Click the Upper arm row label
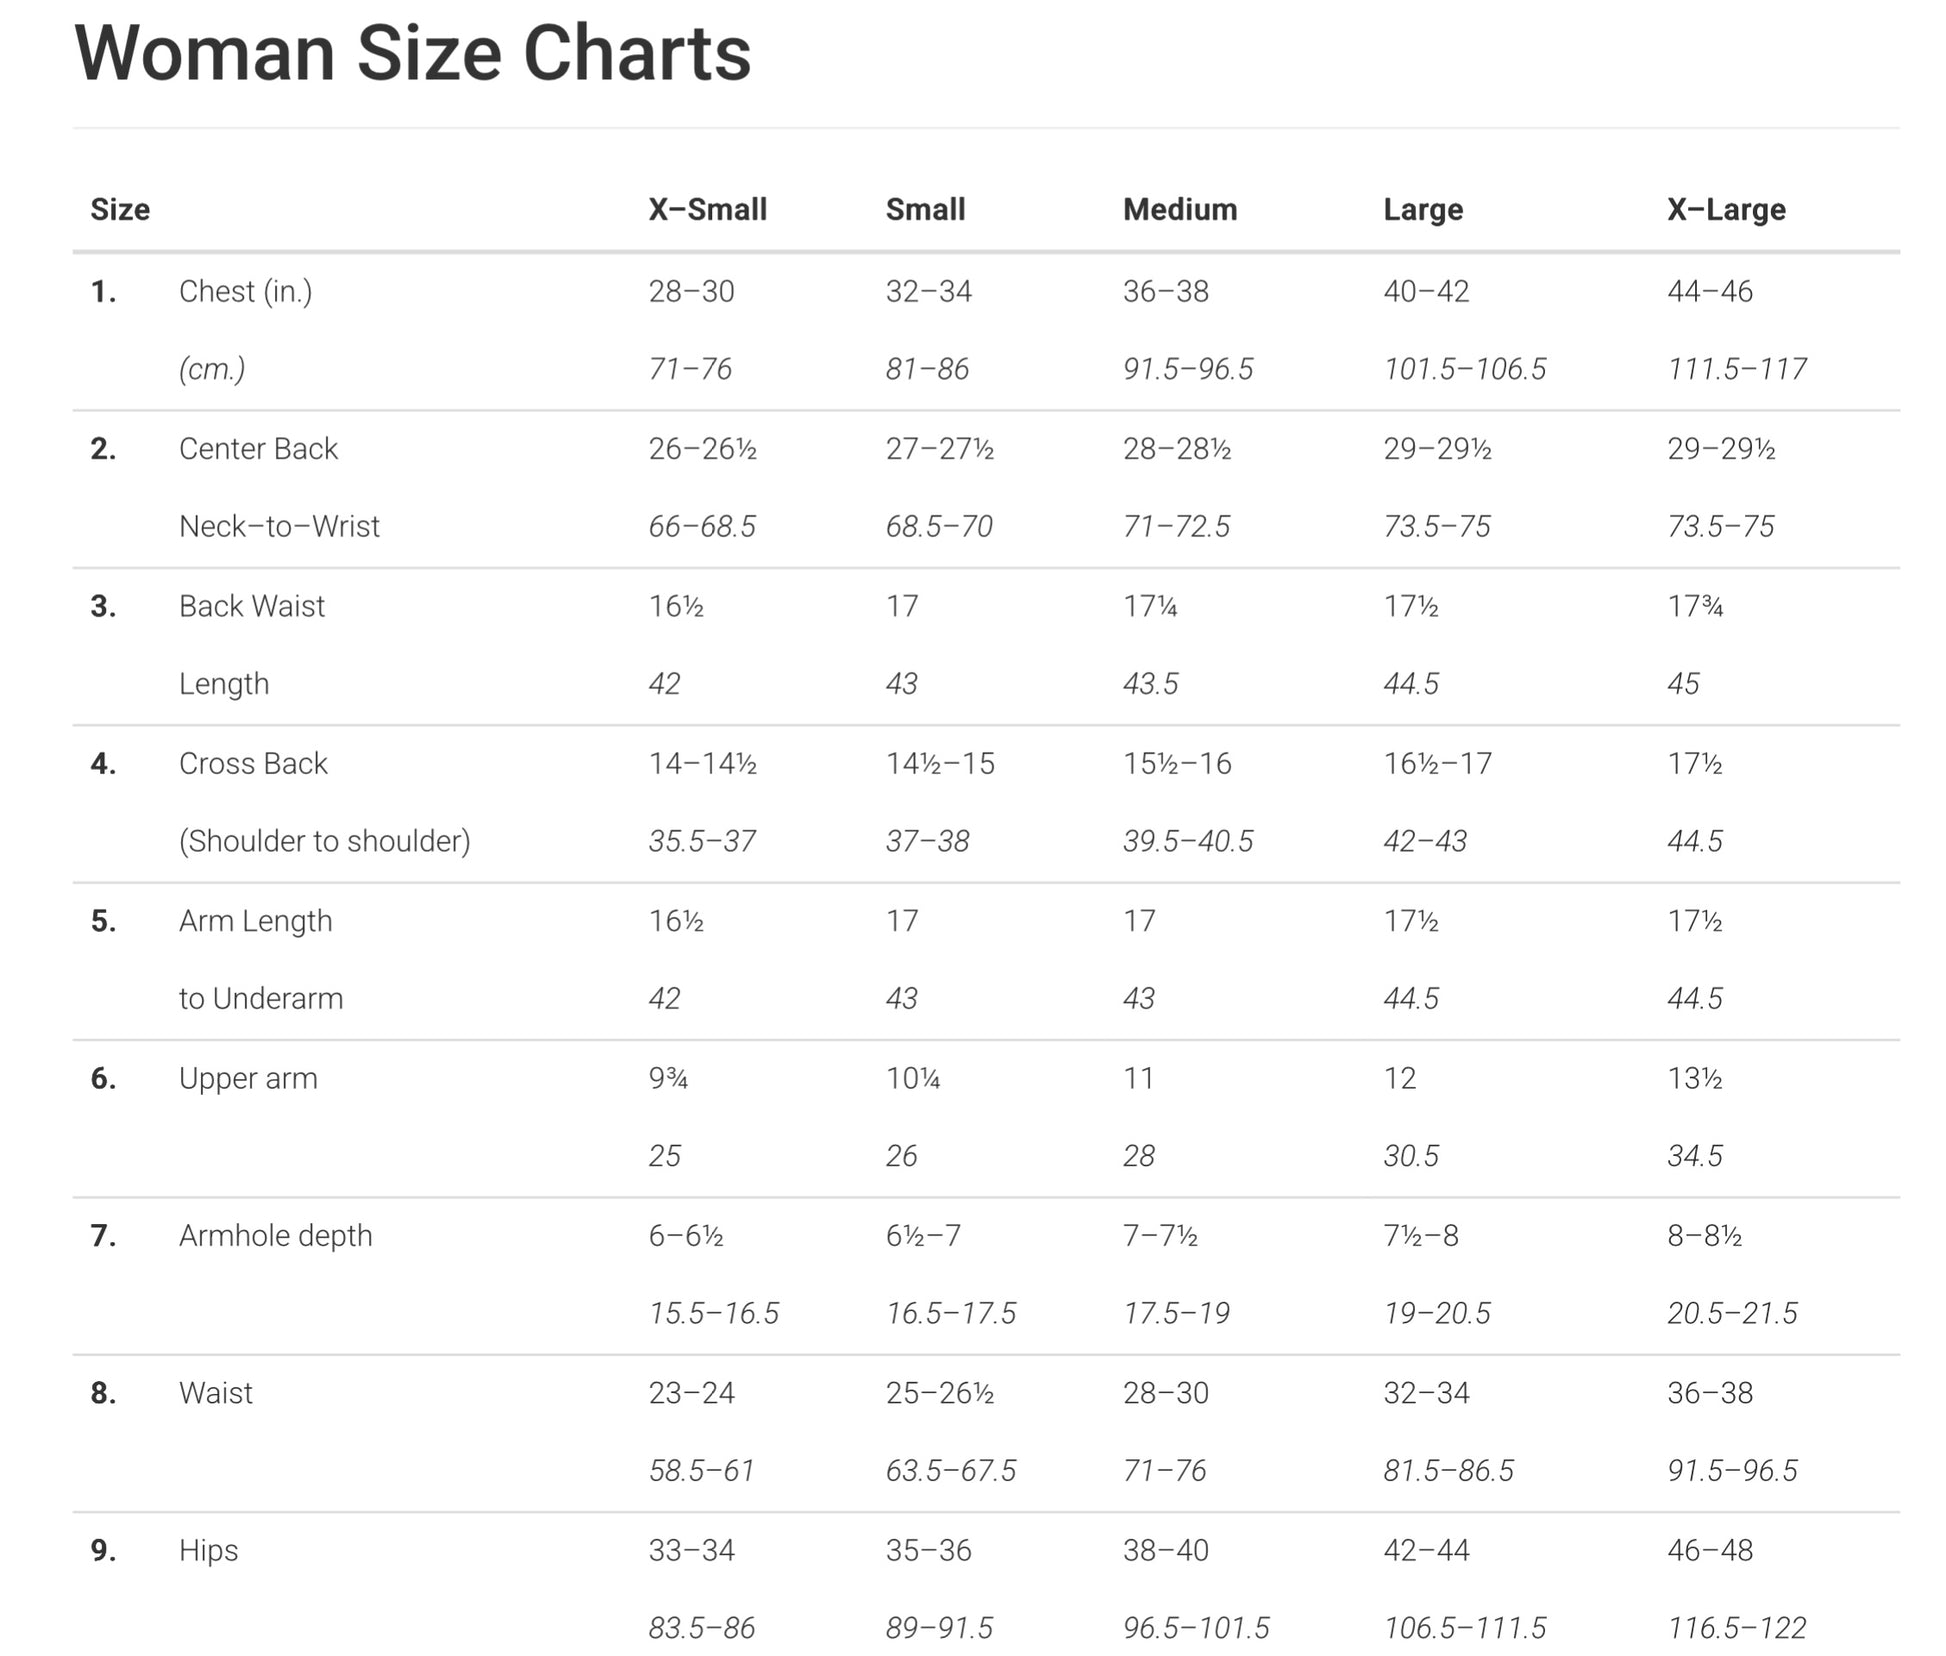The height and width of the screenshot is (1656, 1946). click(248, 1079)
